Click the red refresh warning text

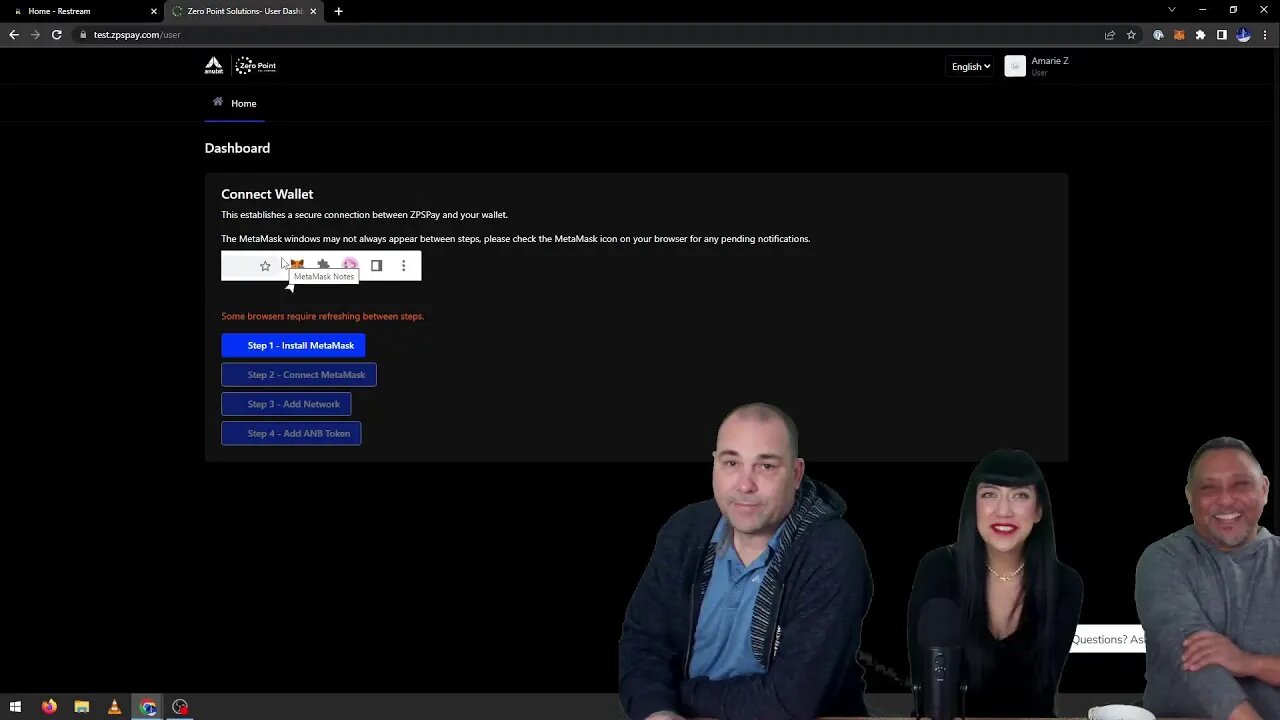click(x=322, y=316)
